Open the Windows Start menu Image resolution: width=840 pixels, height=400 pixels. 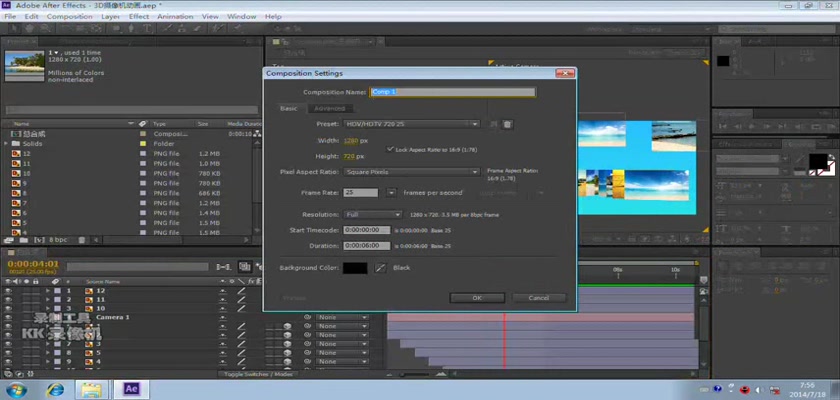pyautogui.click(x=16, y=389)
